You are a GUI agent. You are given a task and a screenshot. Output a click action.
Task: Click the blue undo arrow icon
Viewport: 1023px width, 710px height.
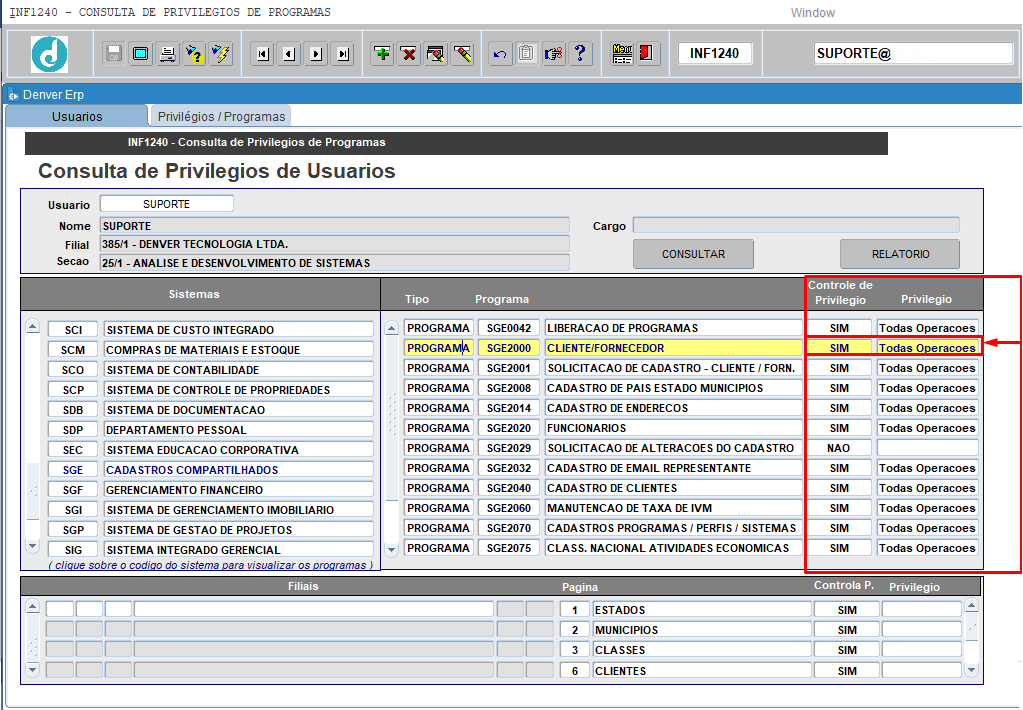(500, 54)
